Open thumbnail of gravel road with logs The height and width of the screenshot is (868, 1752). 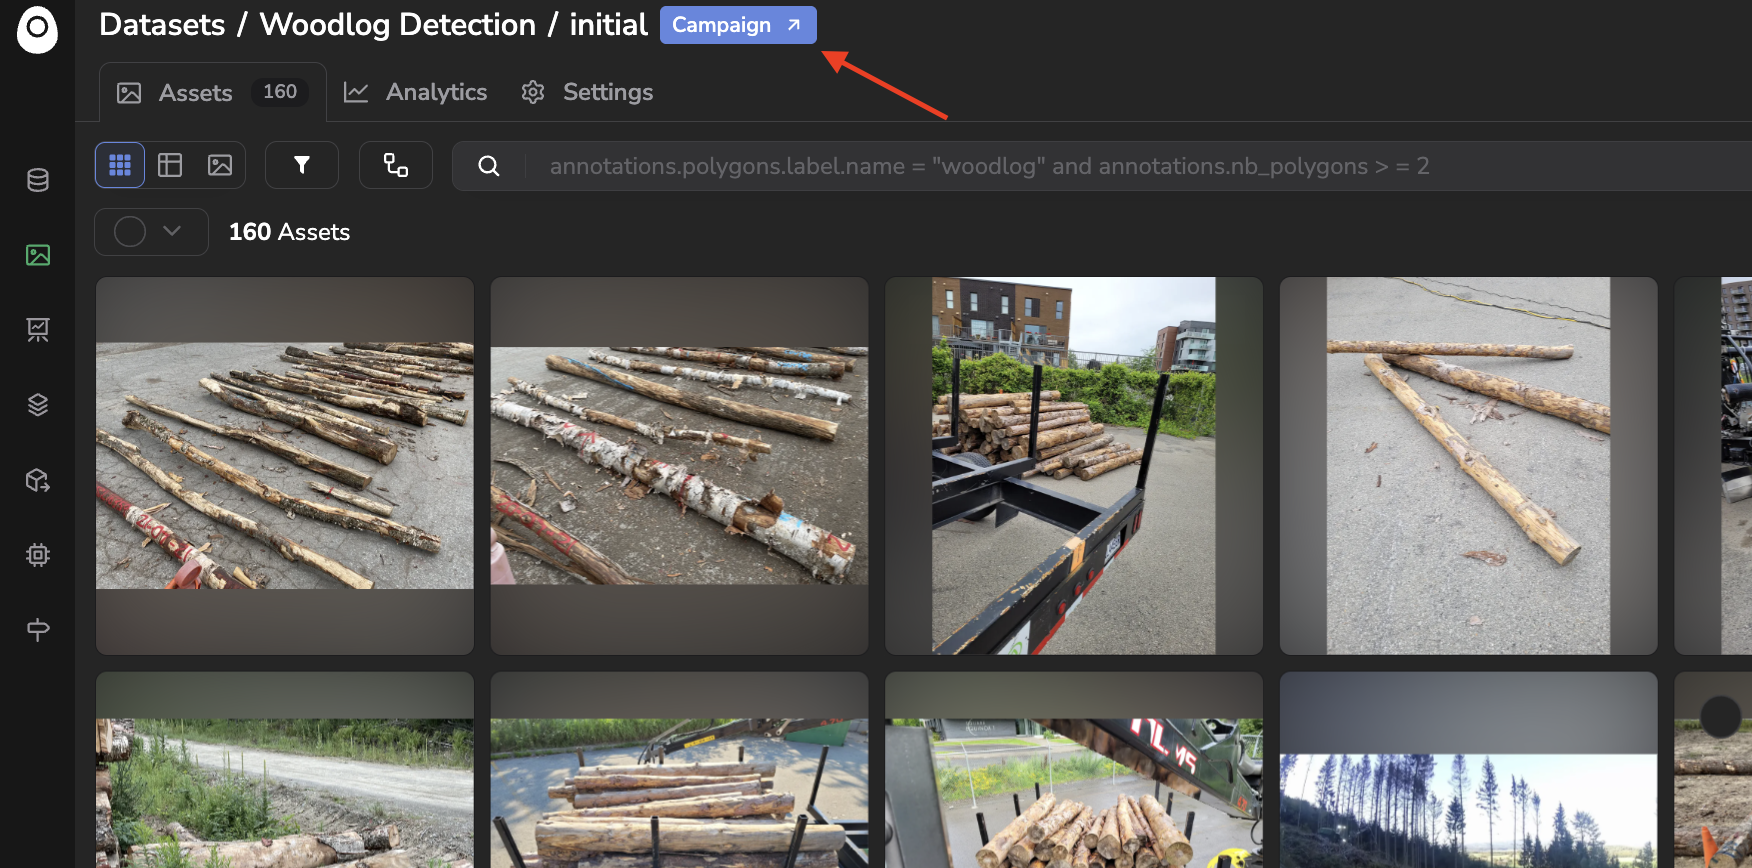(285, 770)
